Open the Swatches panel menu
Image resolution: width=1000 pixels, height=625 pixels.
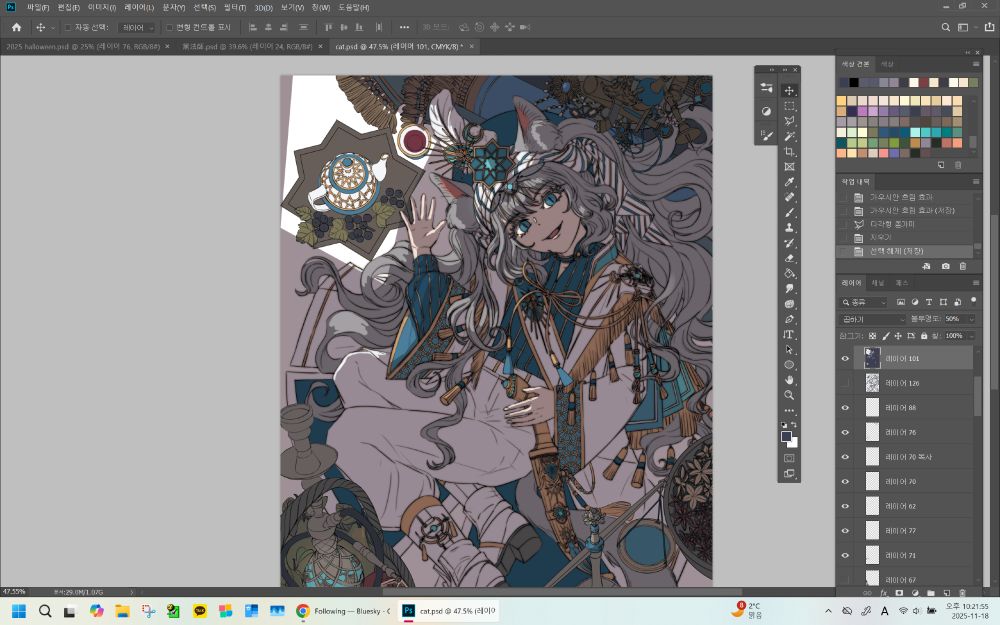(975, 64)
